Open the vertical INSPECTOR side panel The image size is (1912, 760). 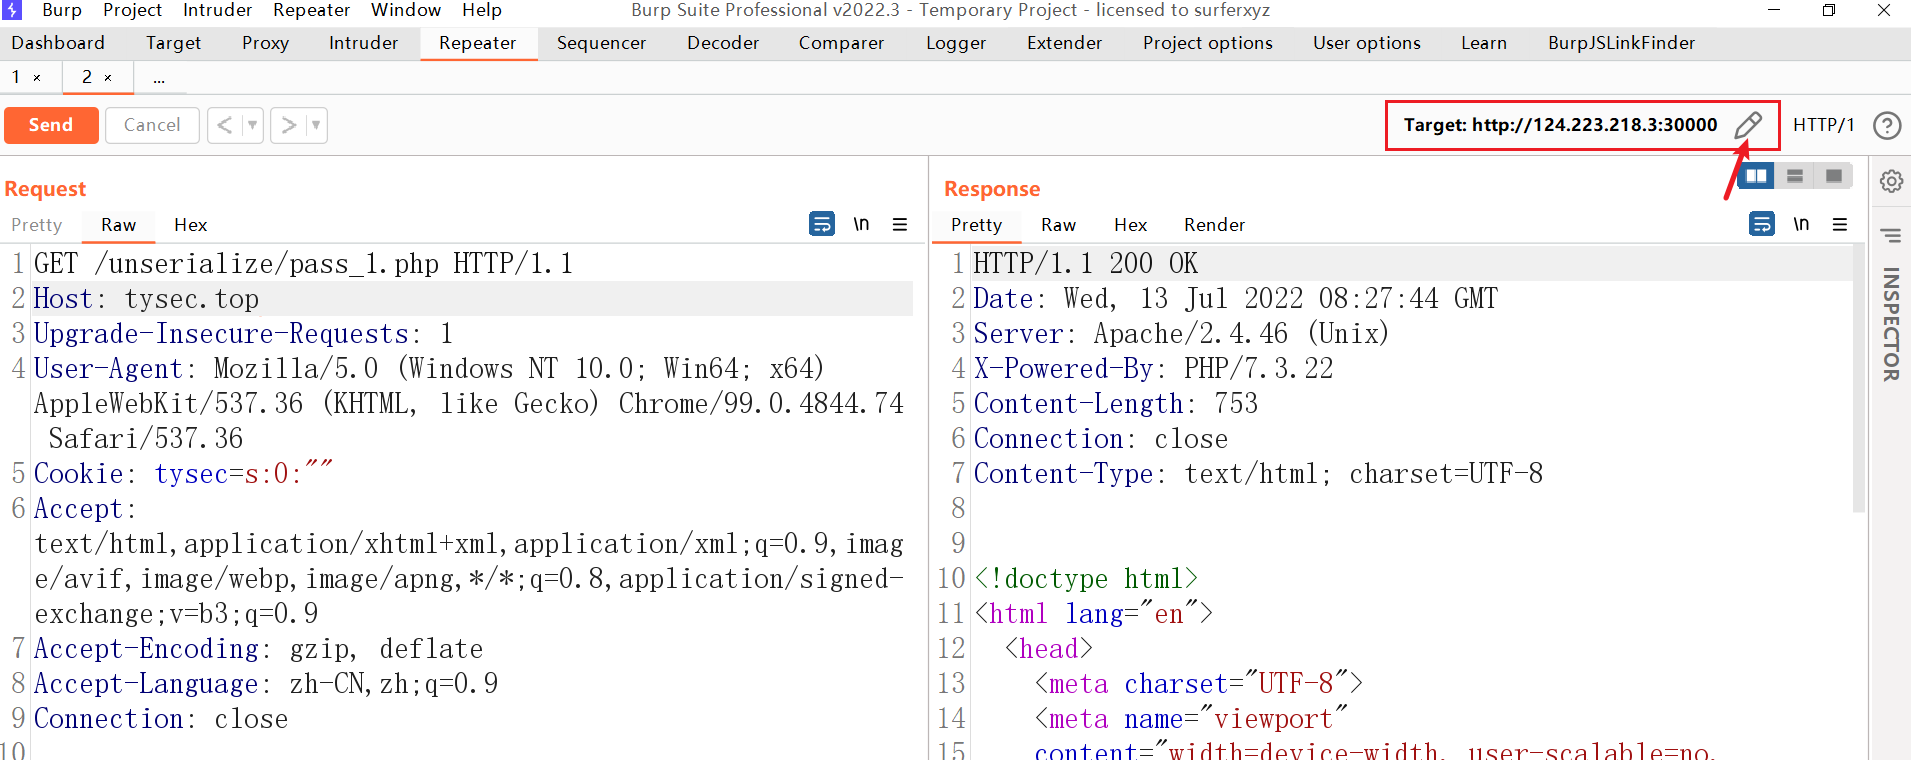point(1891,323)
